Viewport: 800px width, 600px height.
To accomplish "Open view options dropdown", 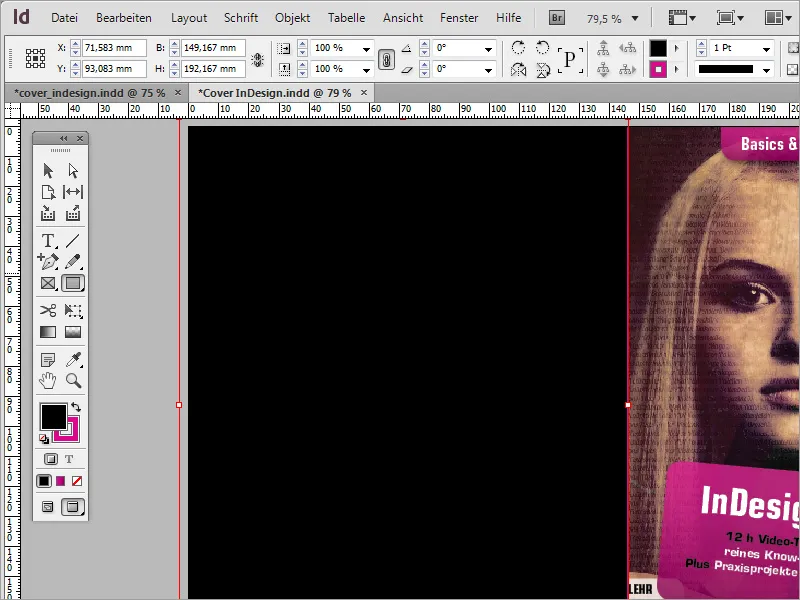I will tap(682, 18).
